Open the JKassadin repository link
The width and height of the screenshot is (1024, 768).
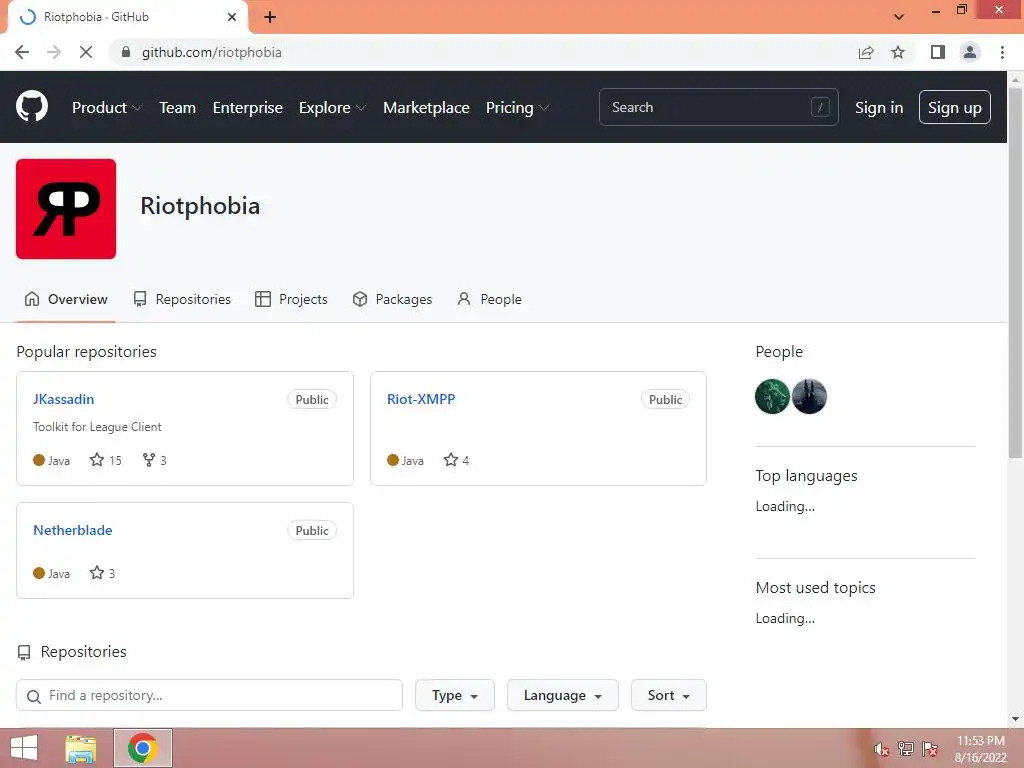[63, 399]
